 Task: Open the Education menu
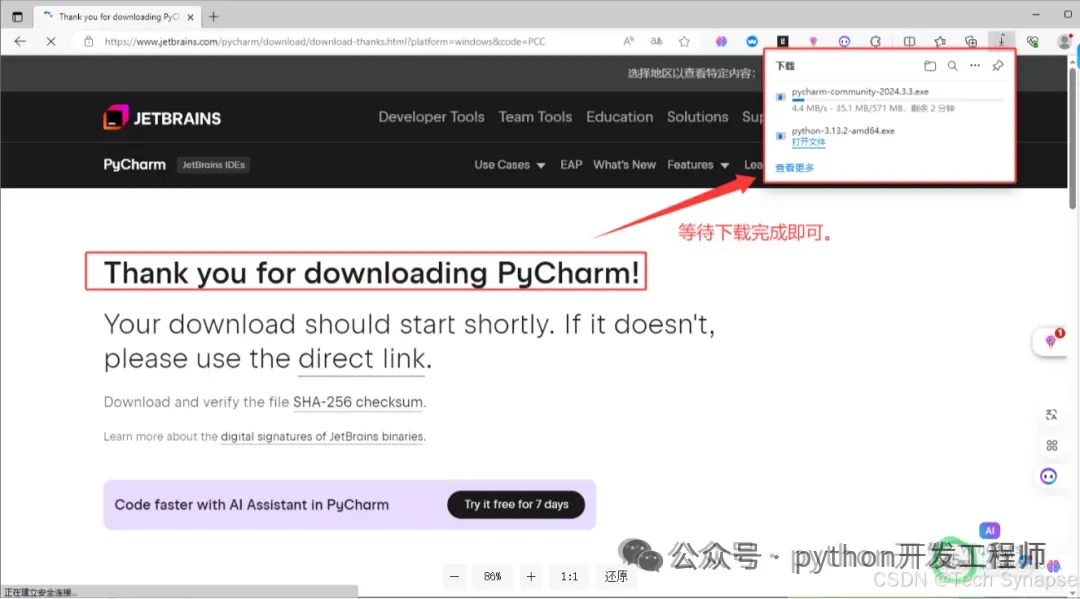pyautogui.click(x=619, y=117)
